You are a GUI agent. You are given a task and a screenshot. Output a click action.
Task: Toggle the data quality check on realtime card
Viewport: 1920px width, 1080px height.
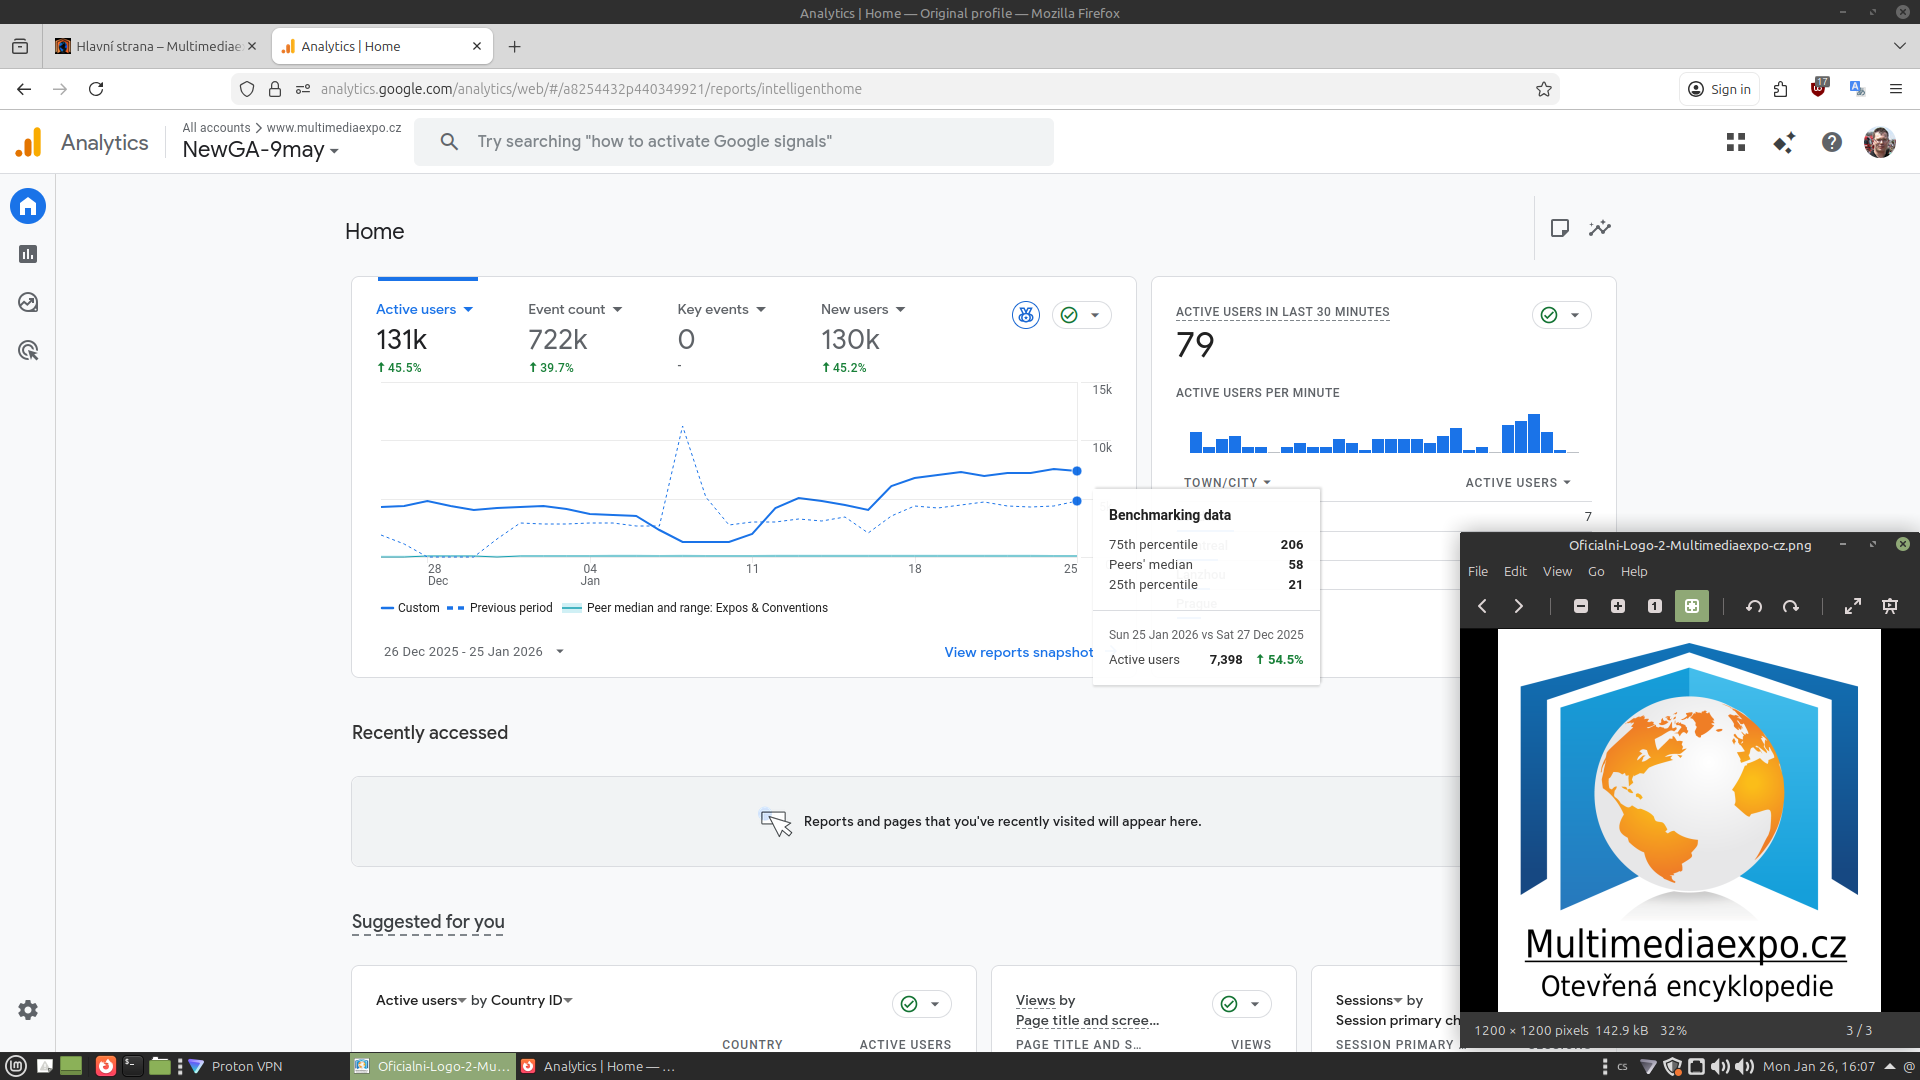[1550, 315]
